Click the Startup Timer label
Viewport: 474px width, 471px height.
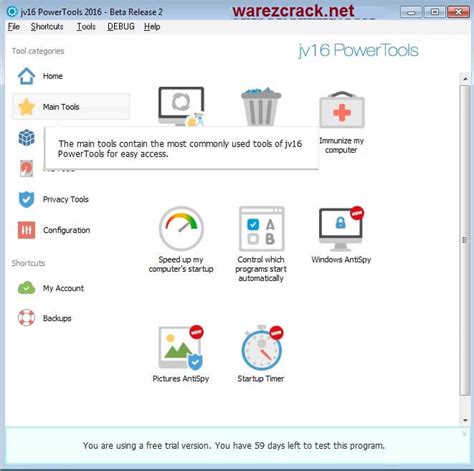pyautogui.click(x=261, y=379)
